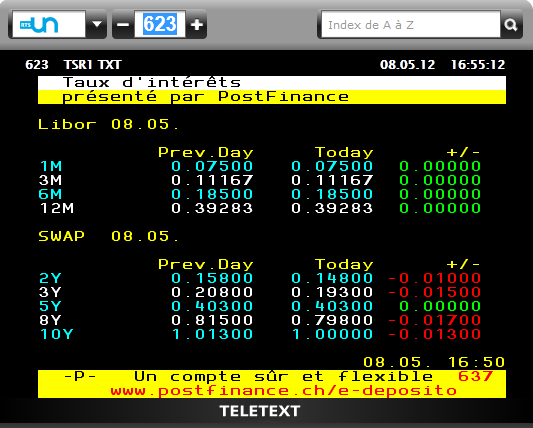Increase page number with plus button
This screenshot has width=533, height=428.
click(196, 24)
